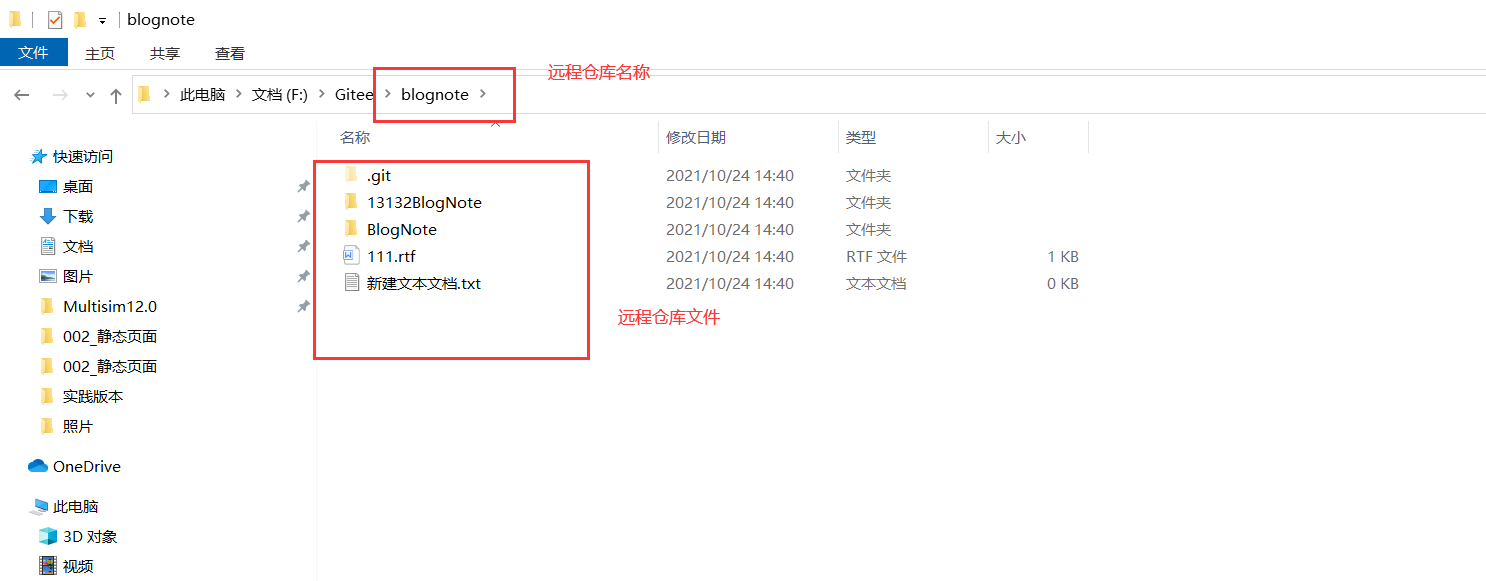The height and width of the screenshot is (581, 1486).
Task: Click 文档 (F:) in the address bar
Action: click(x=280, y=95)
